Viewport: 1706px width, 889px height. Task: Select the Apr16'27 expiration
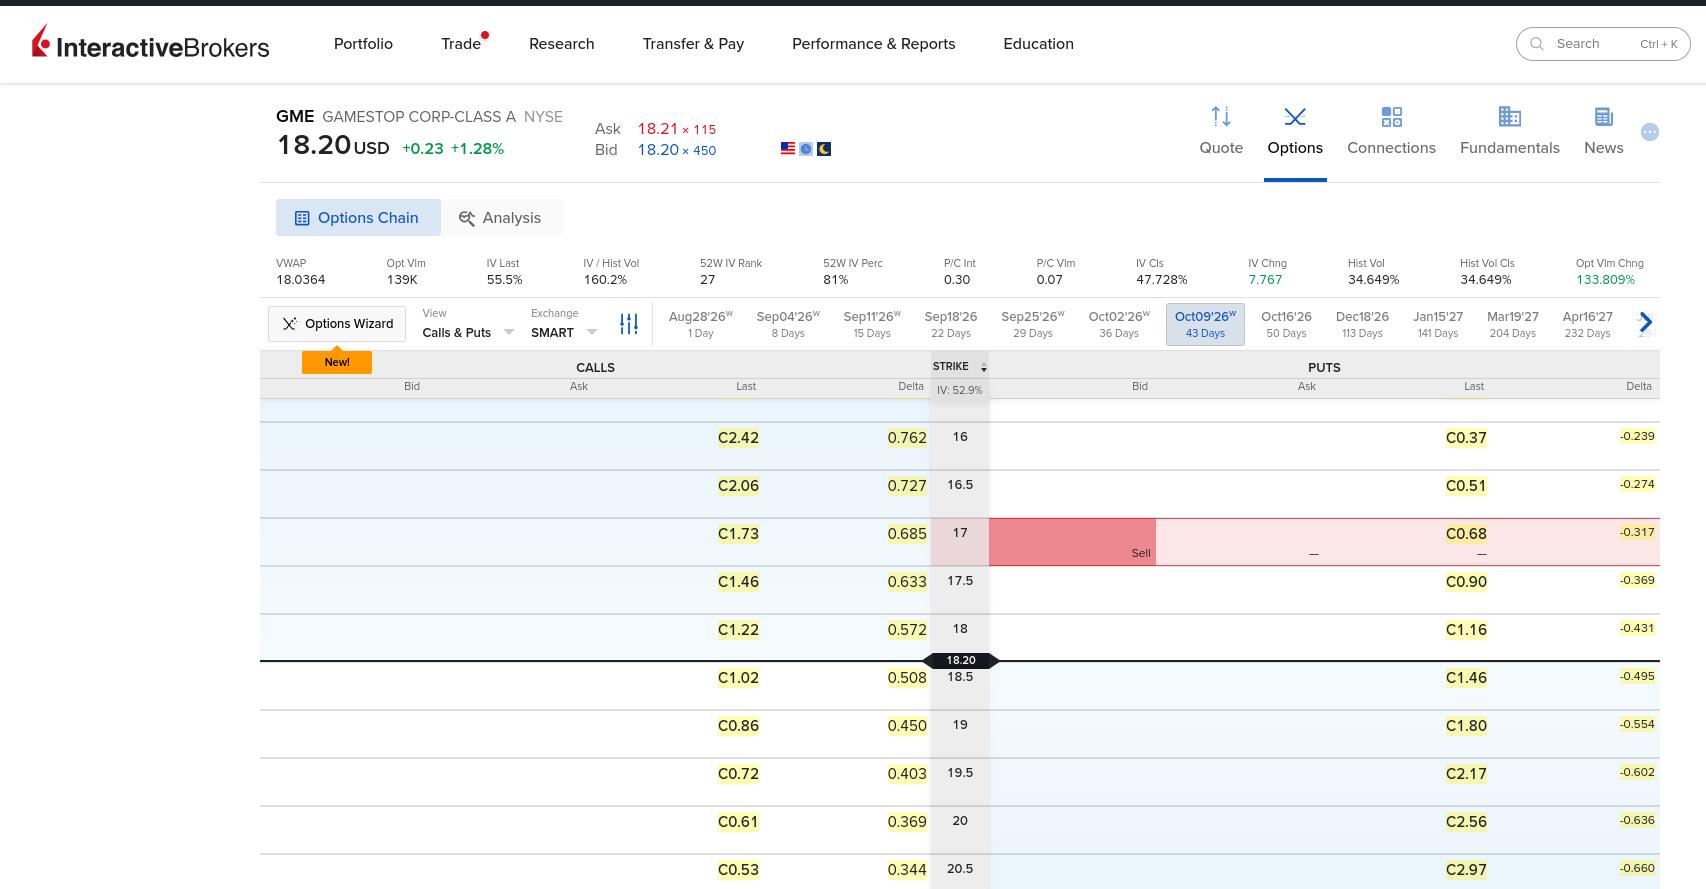[x=1587, y=324]
